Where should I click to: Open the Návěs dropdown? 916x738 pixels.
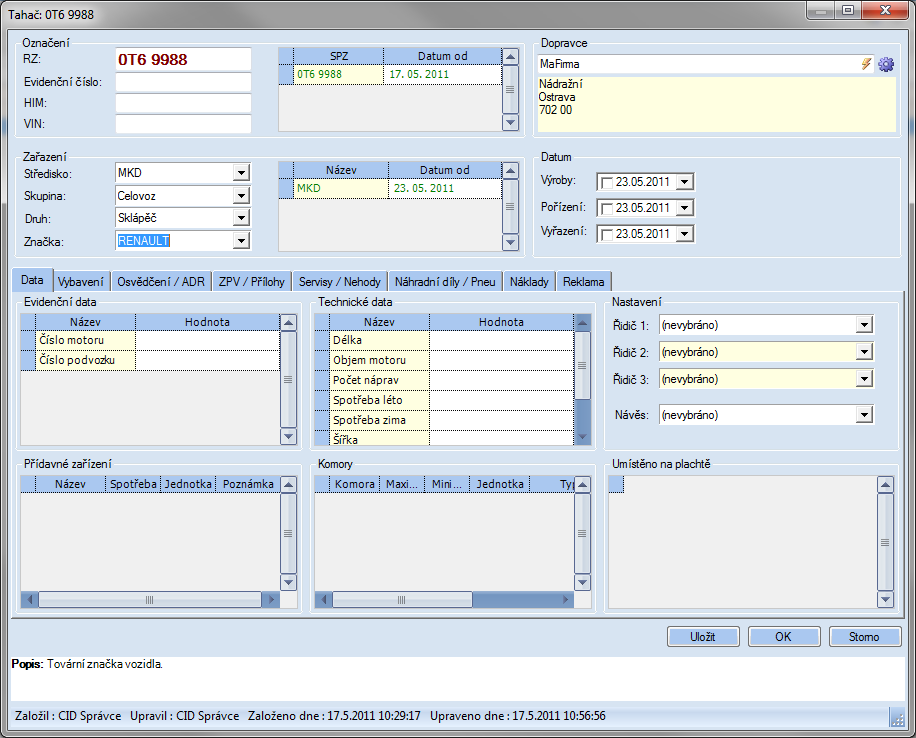(864, 415)
